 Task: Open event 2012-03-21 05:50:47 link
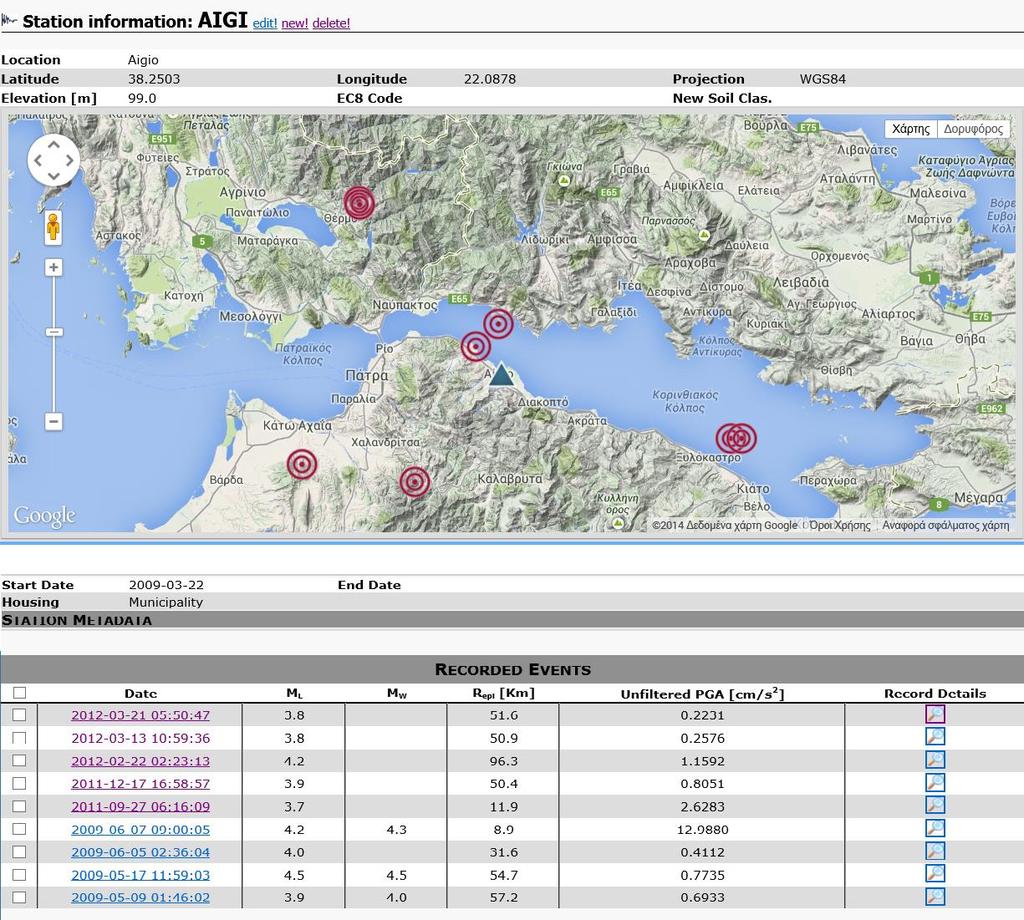140,715
